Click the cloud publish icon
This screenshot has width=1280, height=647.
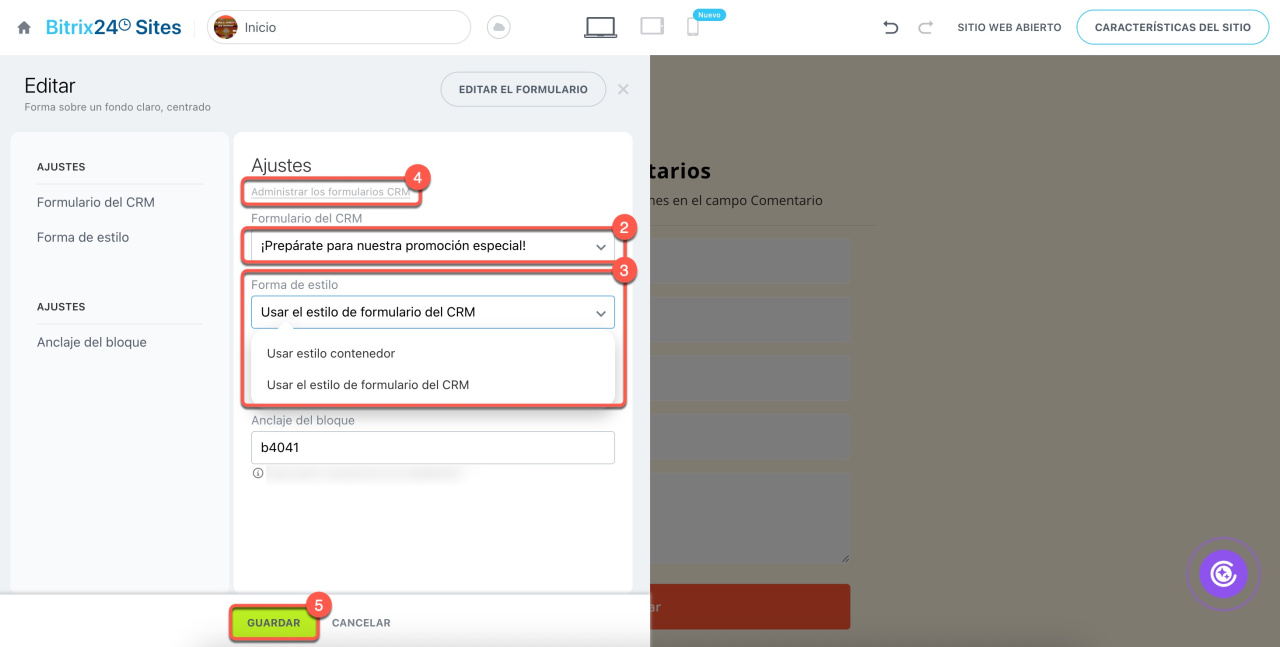498,28
